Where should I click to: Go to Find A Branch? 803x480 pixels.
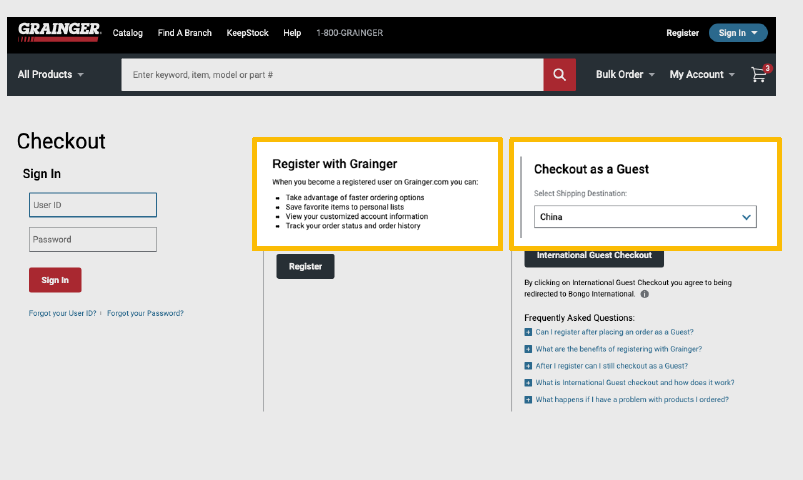click(185, 33)
